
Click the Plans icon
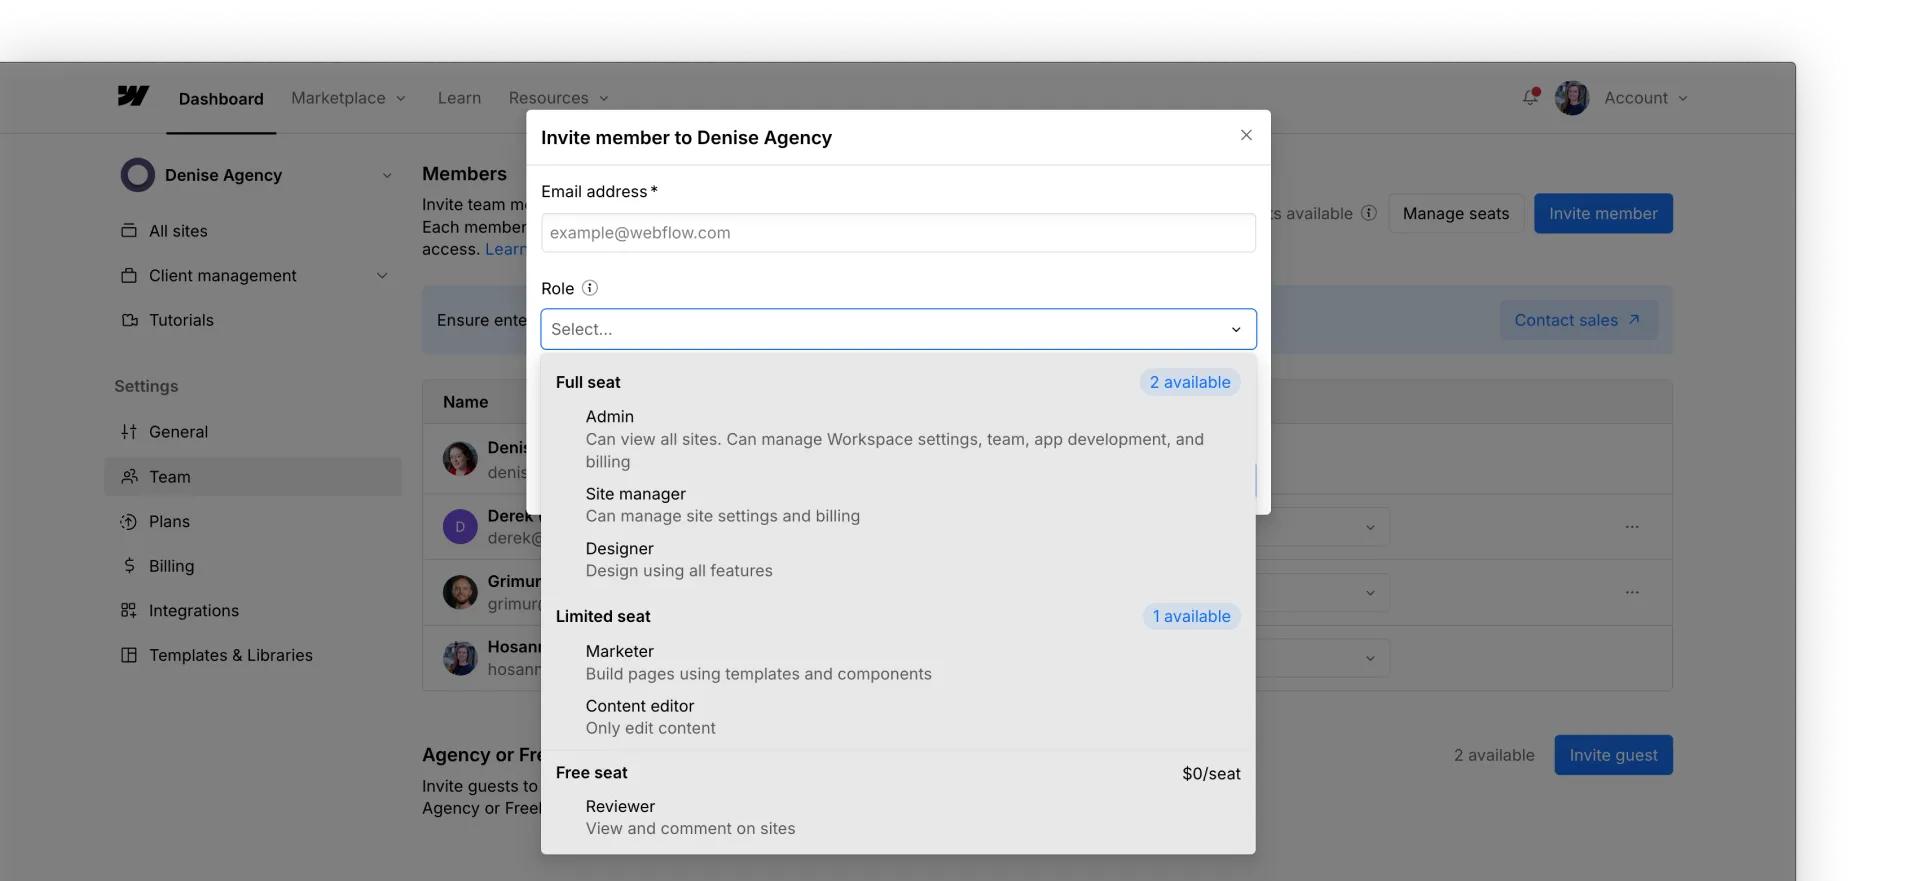click(x=129, y=522)
